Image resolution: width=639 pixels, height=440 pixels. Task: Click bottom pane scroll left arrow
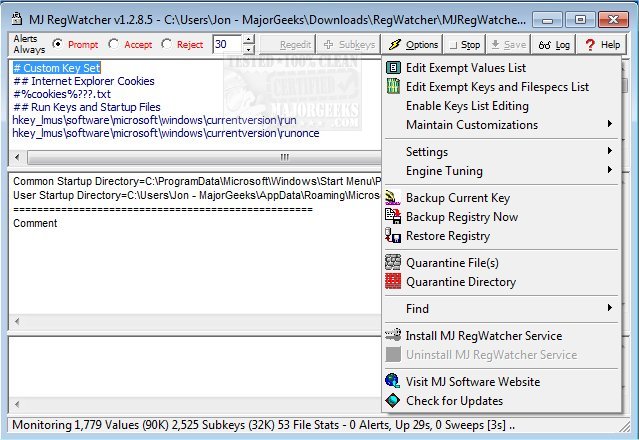[17, 404]
